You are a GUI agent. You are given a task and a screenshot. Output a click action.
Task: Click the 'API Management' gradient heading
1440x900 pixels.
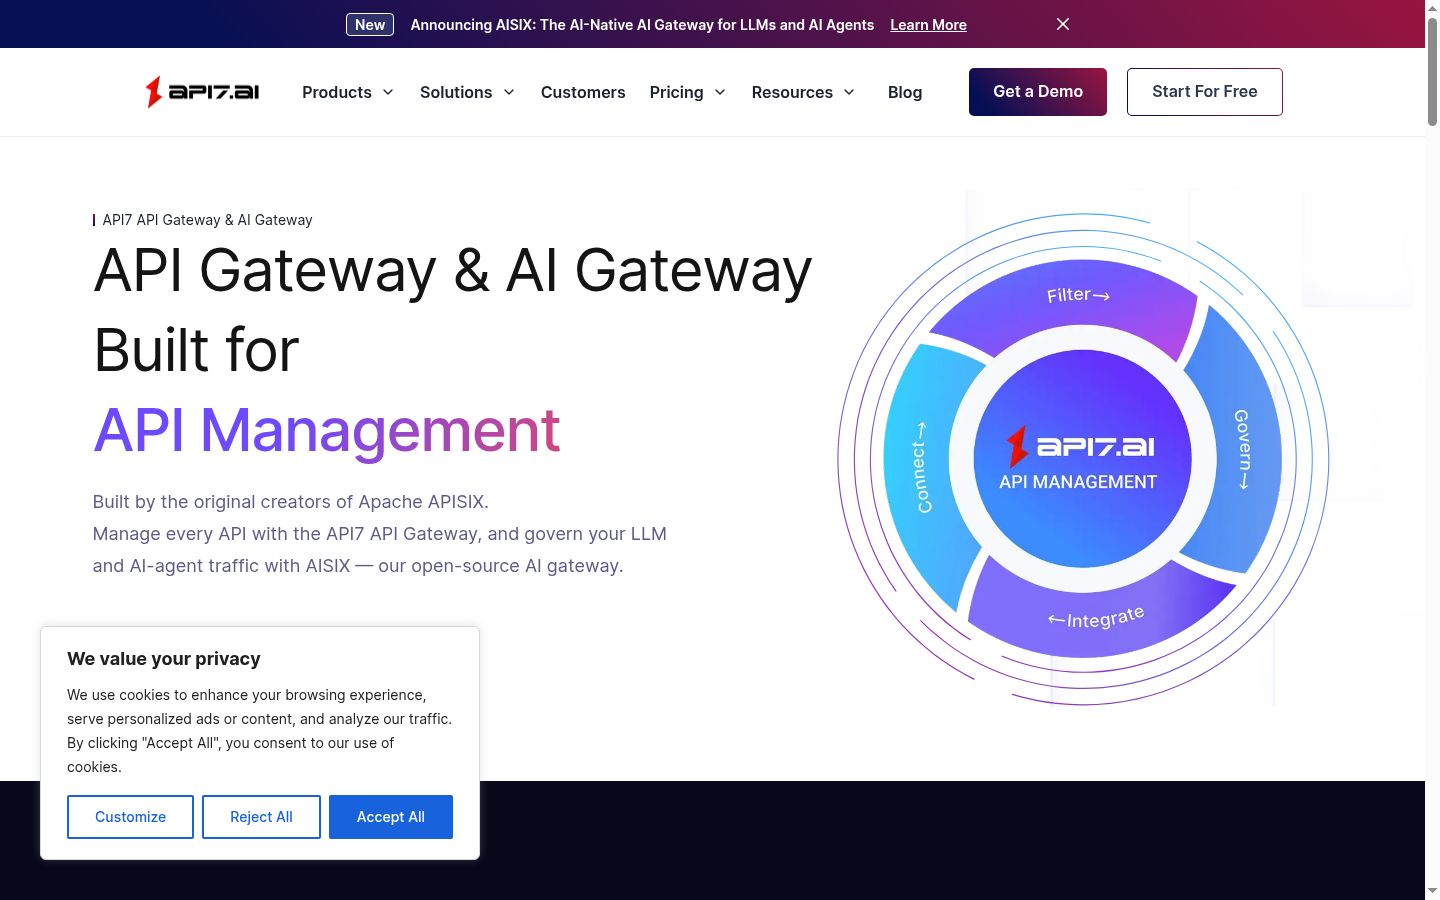[327, 430]
